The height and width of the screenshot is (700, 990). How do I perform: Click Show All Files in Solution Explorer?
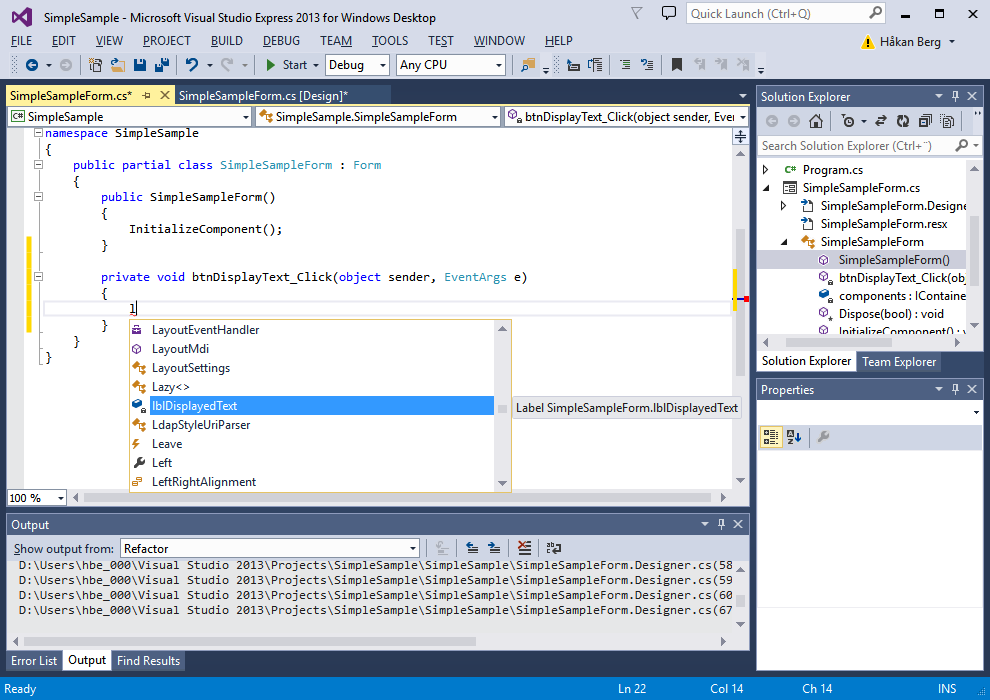pyautogui.click(x=947, y=121)
